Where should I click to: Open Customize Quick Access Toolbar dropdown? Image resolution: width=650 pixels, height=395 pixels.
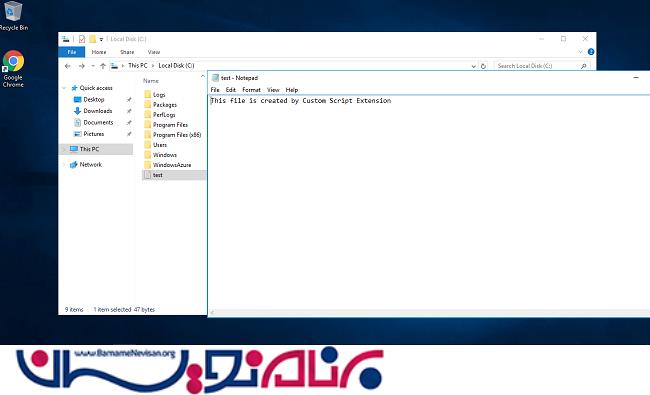point(101,39)
